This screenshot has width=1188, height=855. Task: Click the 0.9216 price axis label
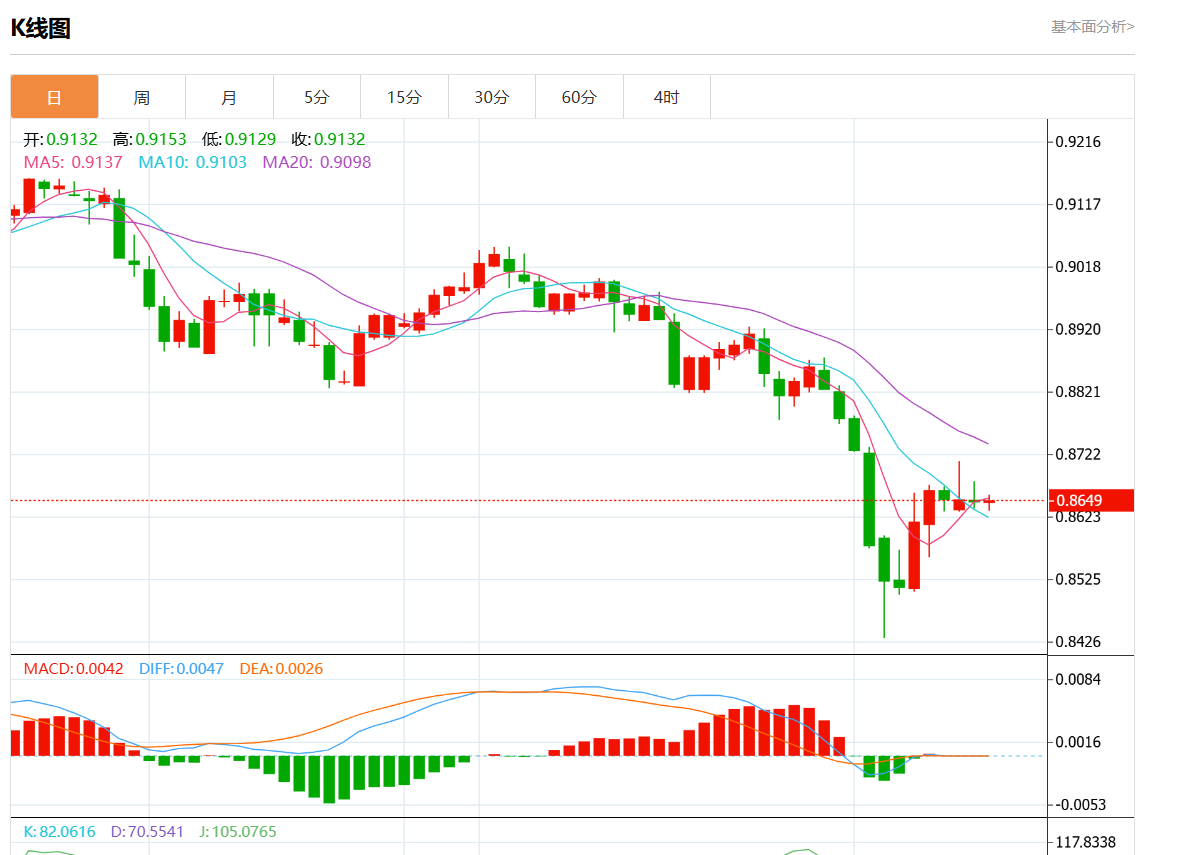click(1078, 142)
